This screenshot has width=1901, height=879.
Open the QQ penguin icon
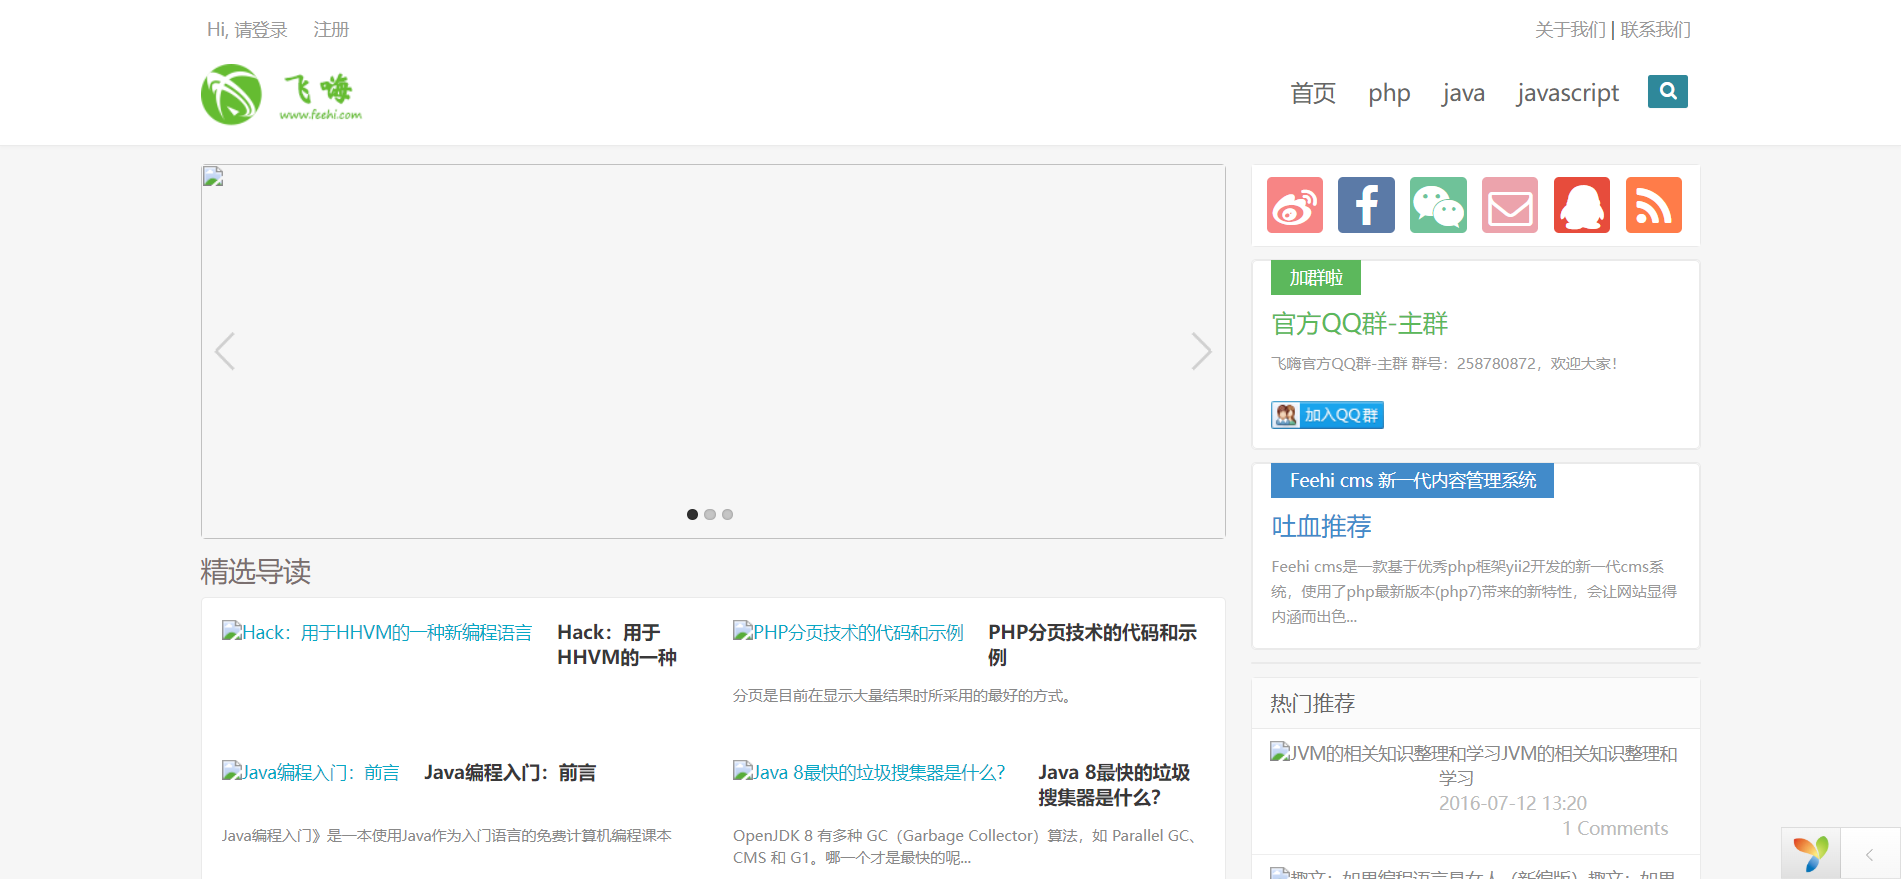[1582, 205]
